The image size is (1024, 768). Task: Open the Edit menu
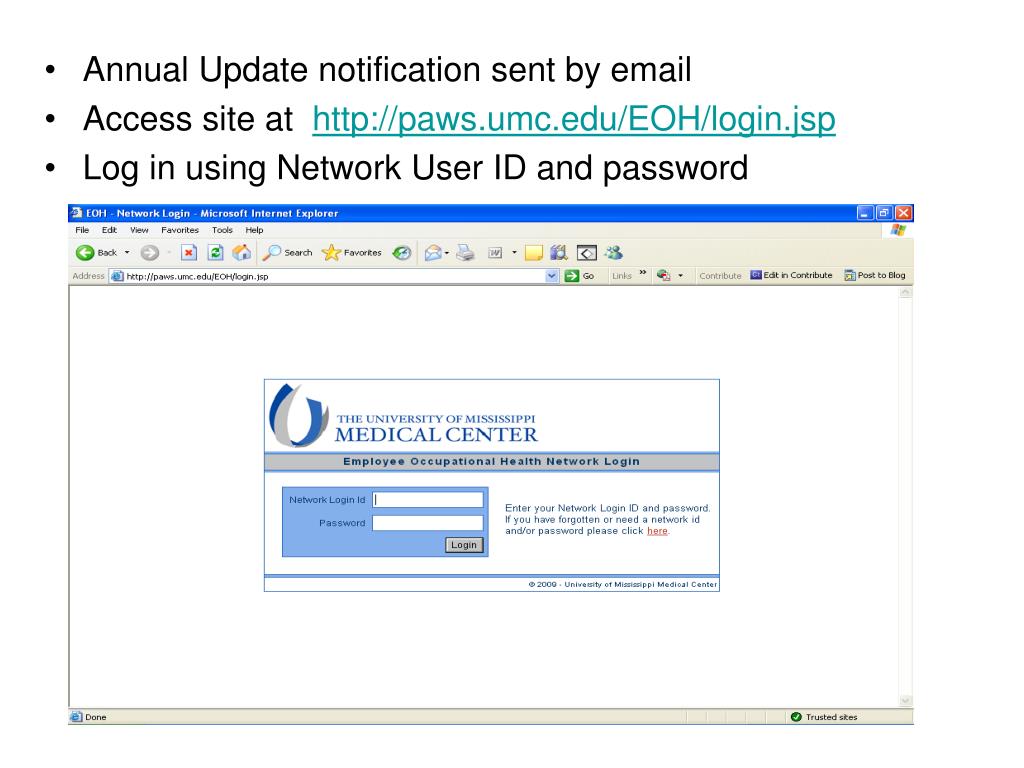coord(109,231)
